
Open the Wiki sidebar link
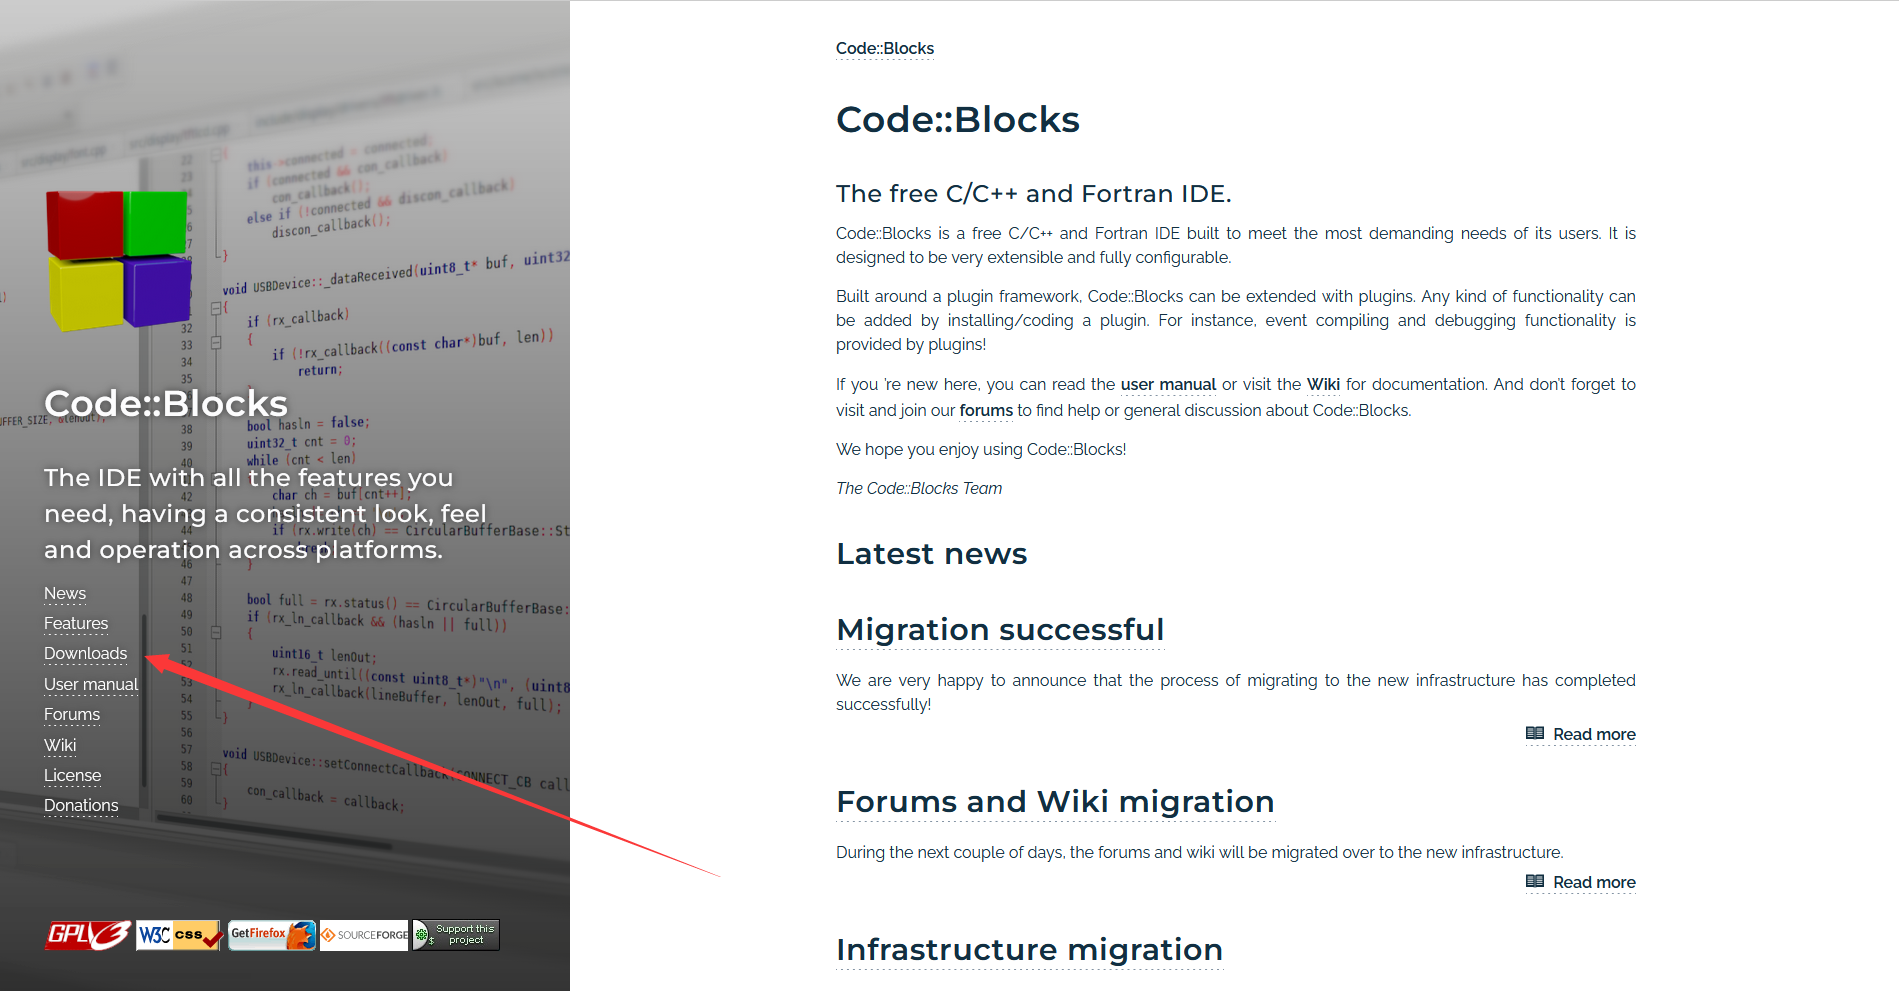click(x=60, y=745)
